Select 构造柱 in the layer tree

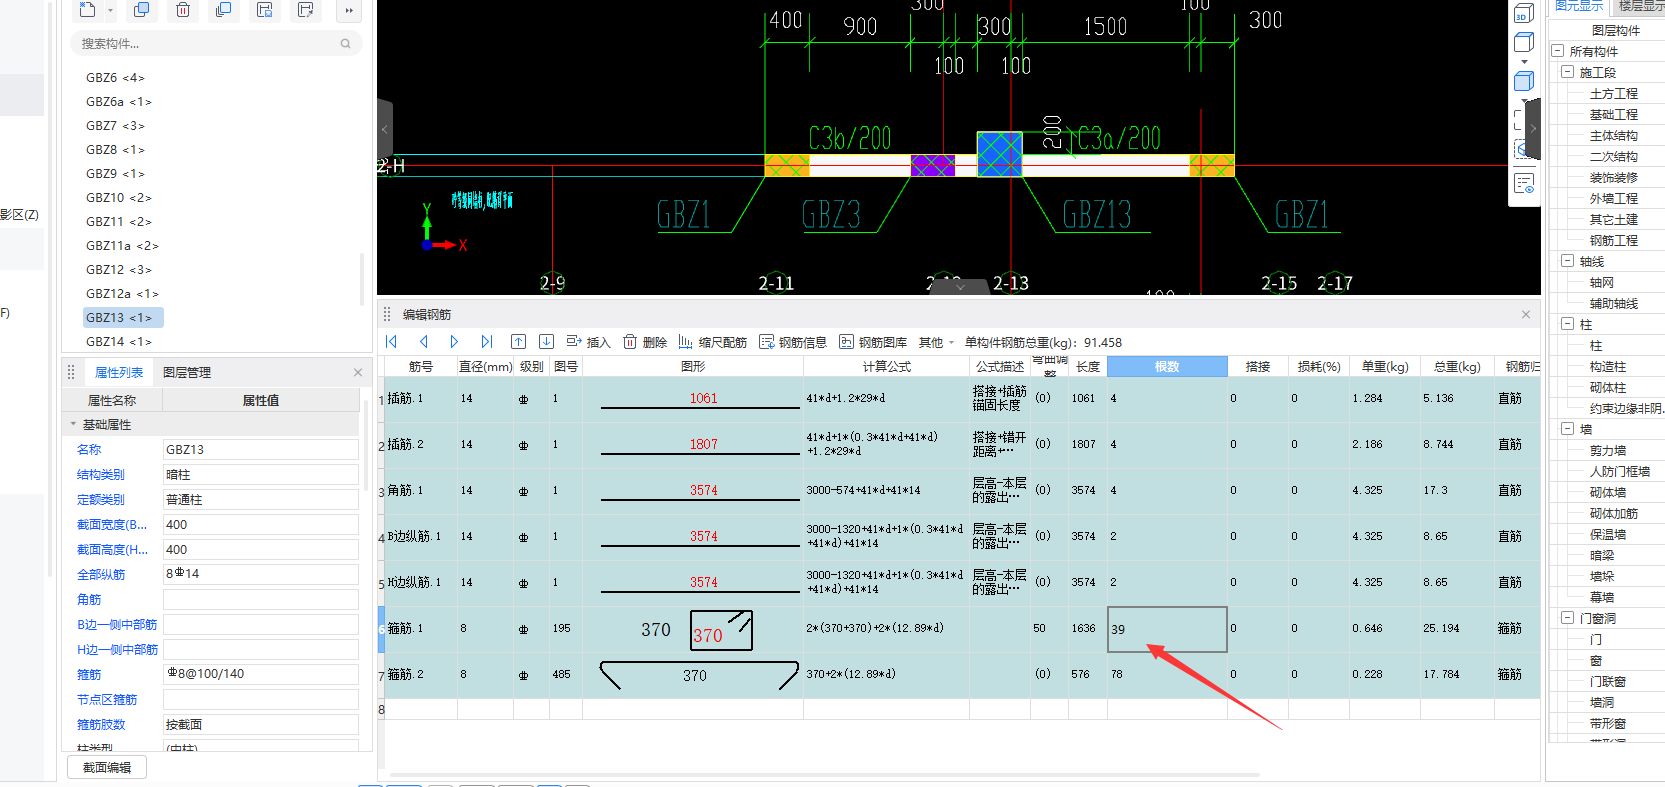point(1608,367)
